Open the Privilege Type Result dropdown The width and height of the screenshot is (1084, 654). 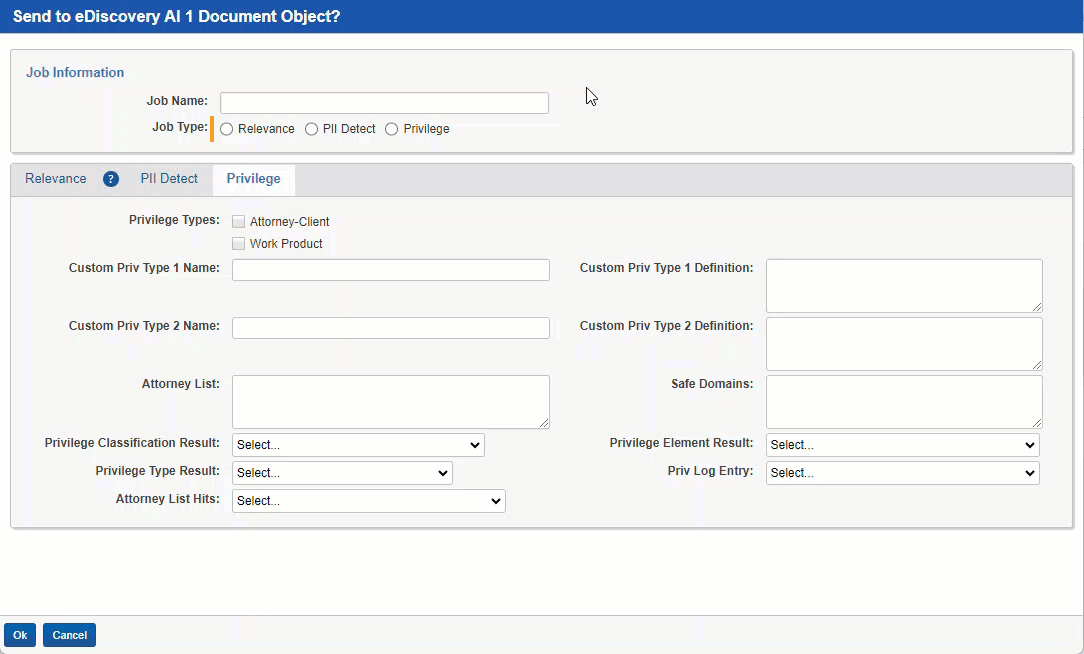tap(341, 472)
